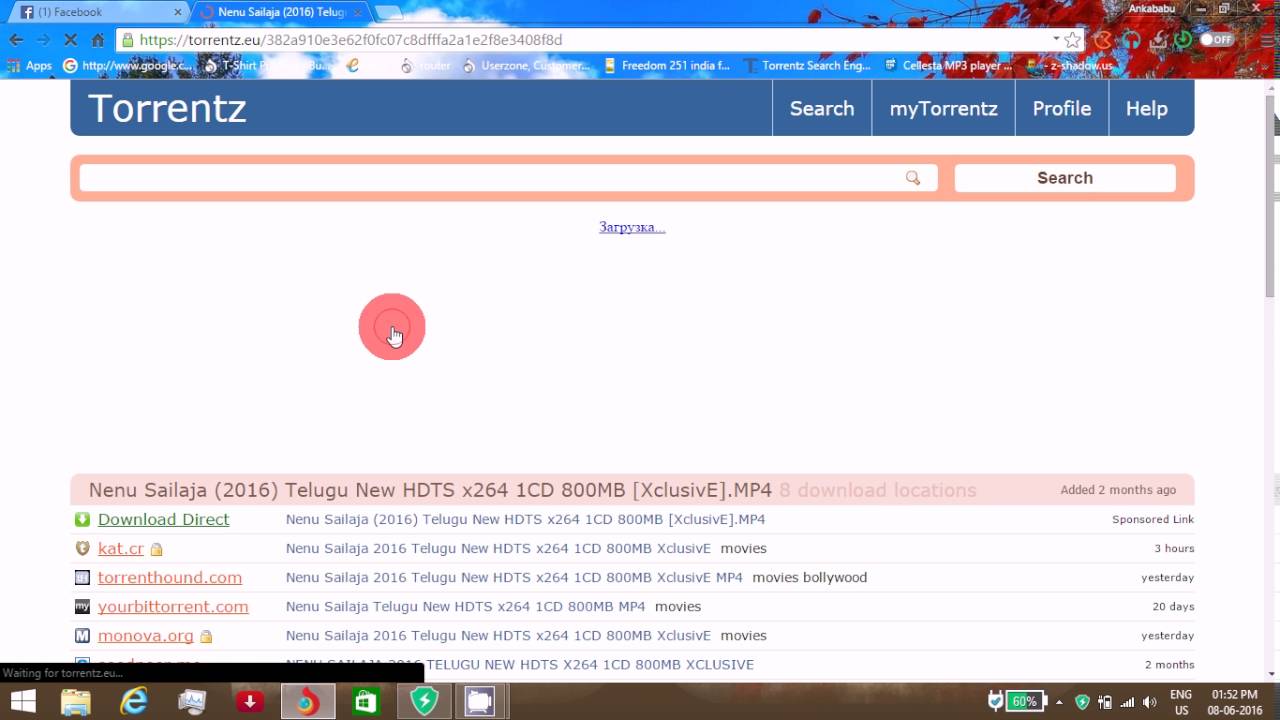Go to the browser home page
This screenshot has height=720, width=1280.
pyautogui.click(x=97, y=40)
